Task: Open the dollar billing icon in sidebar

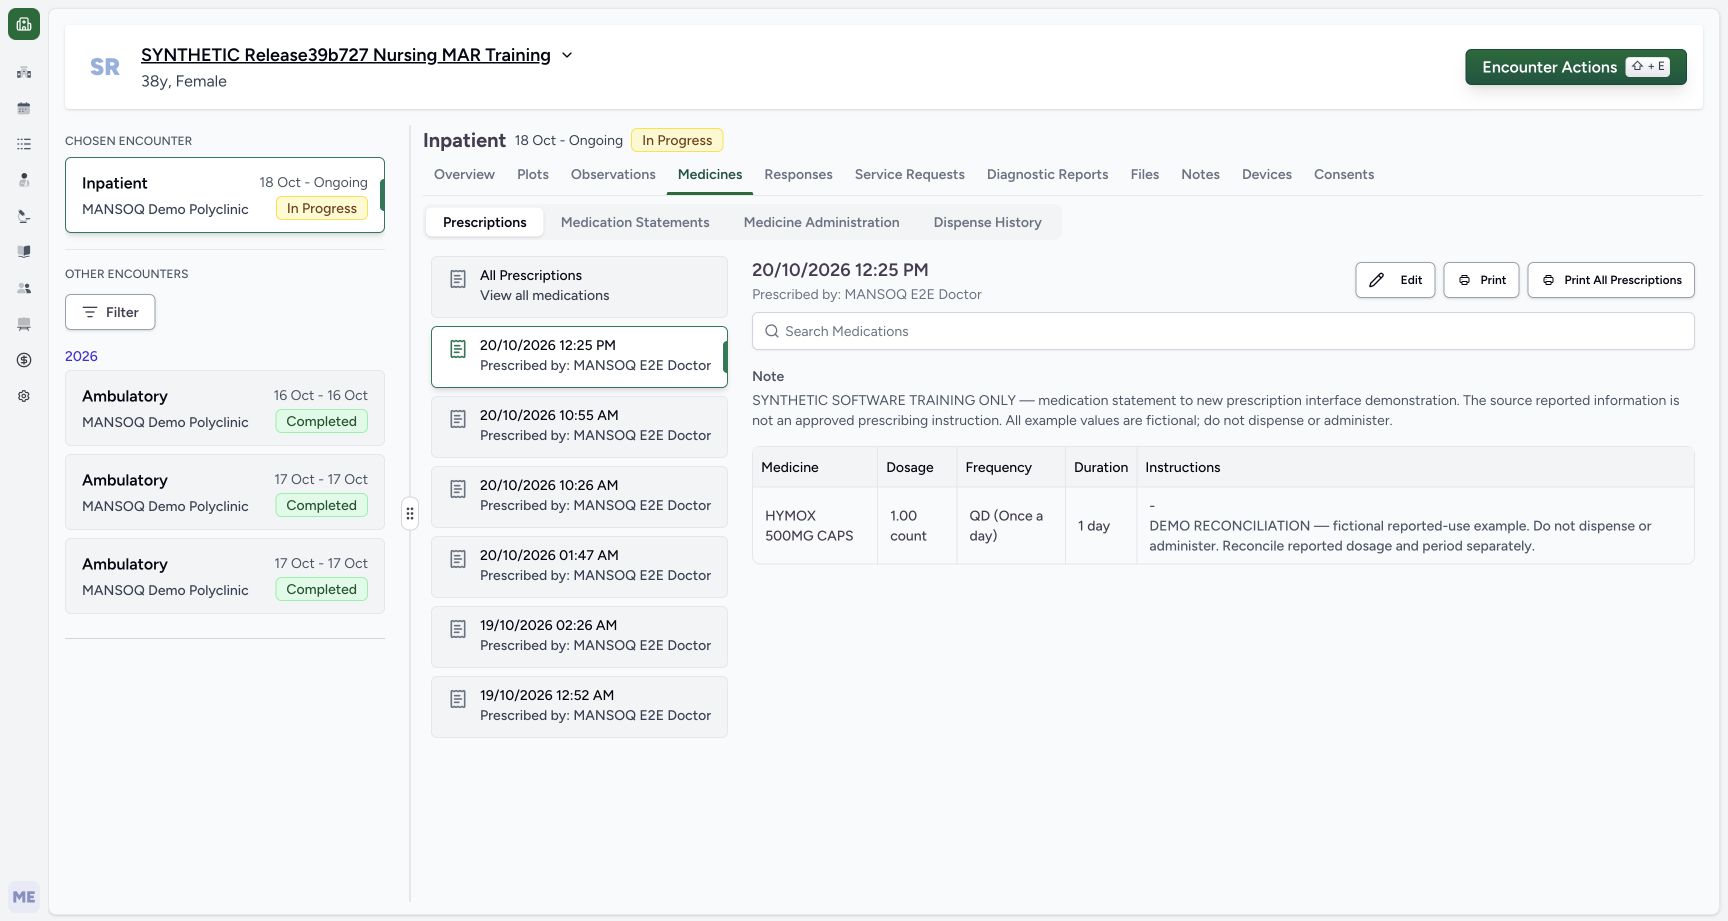Action: 24,360
